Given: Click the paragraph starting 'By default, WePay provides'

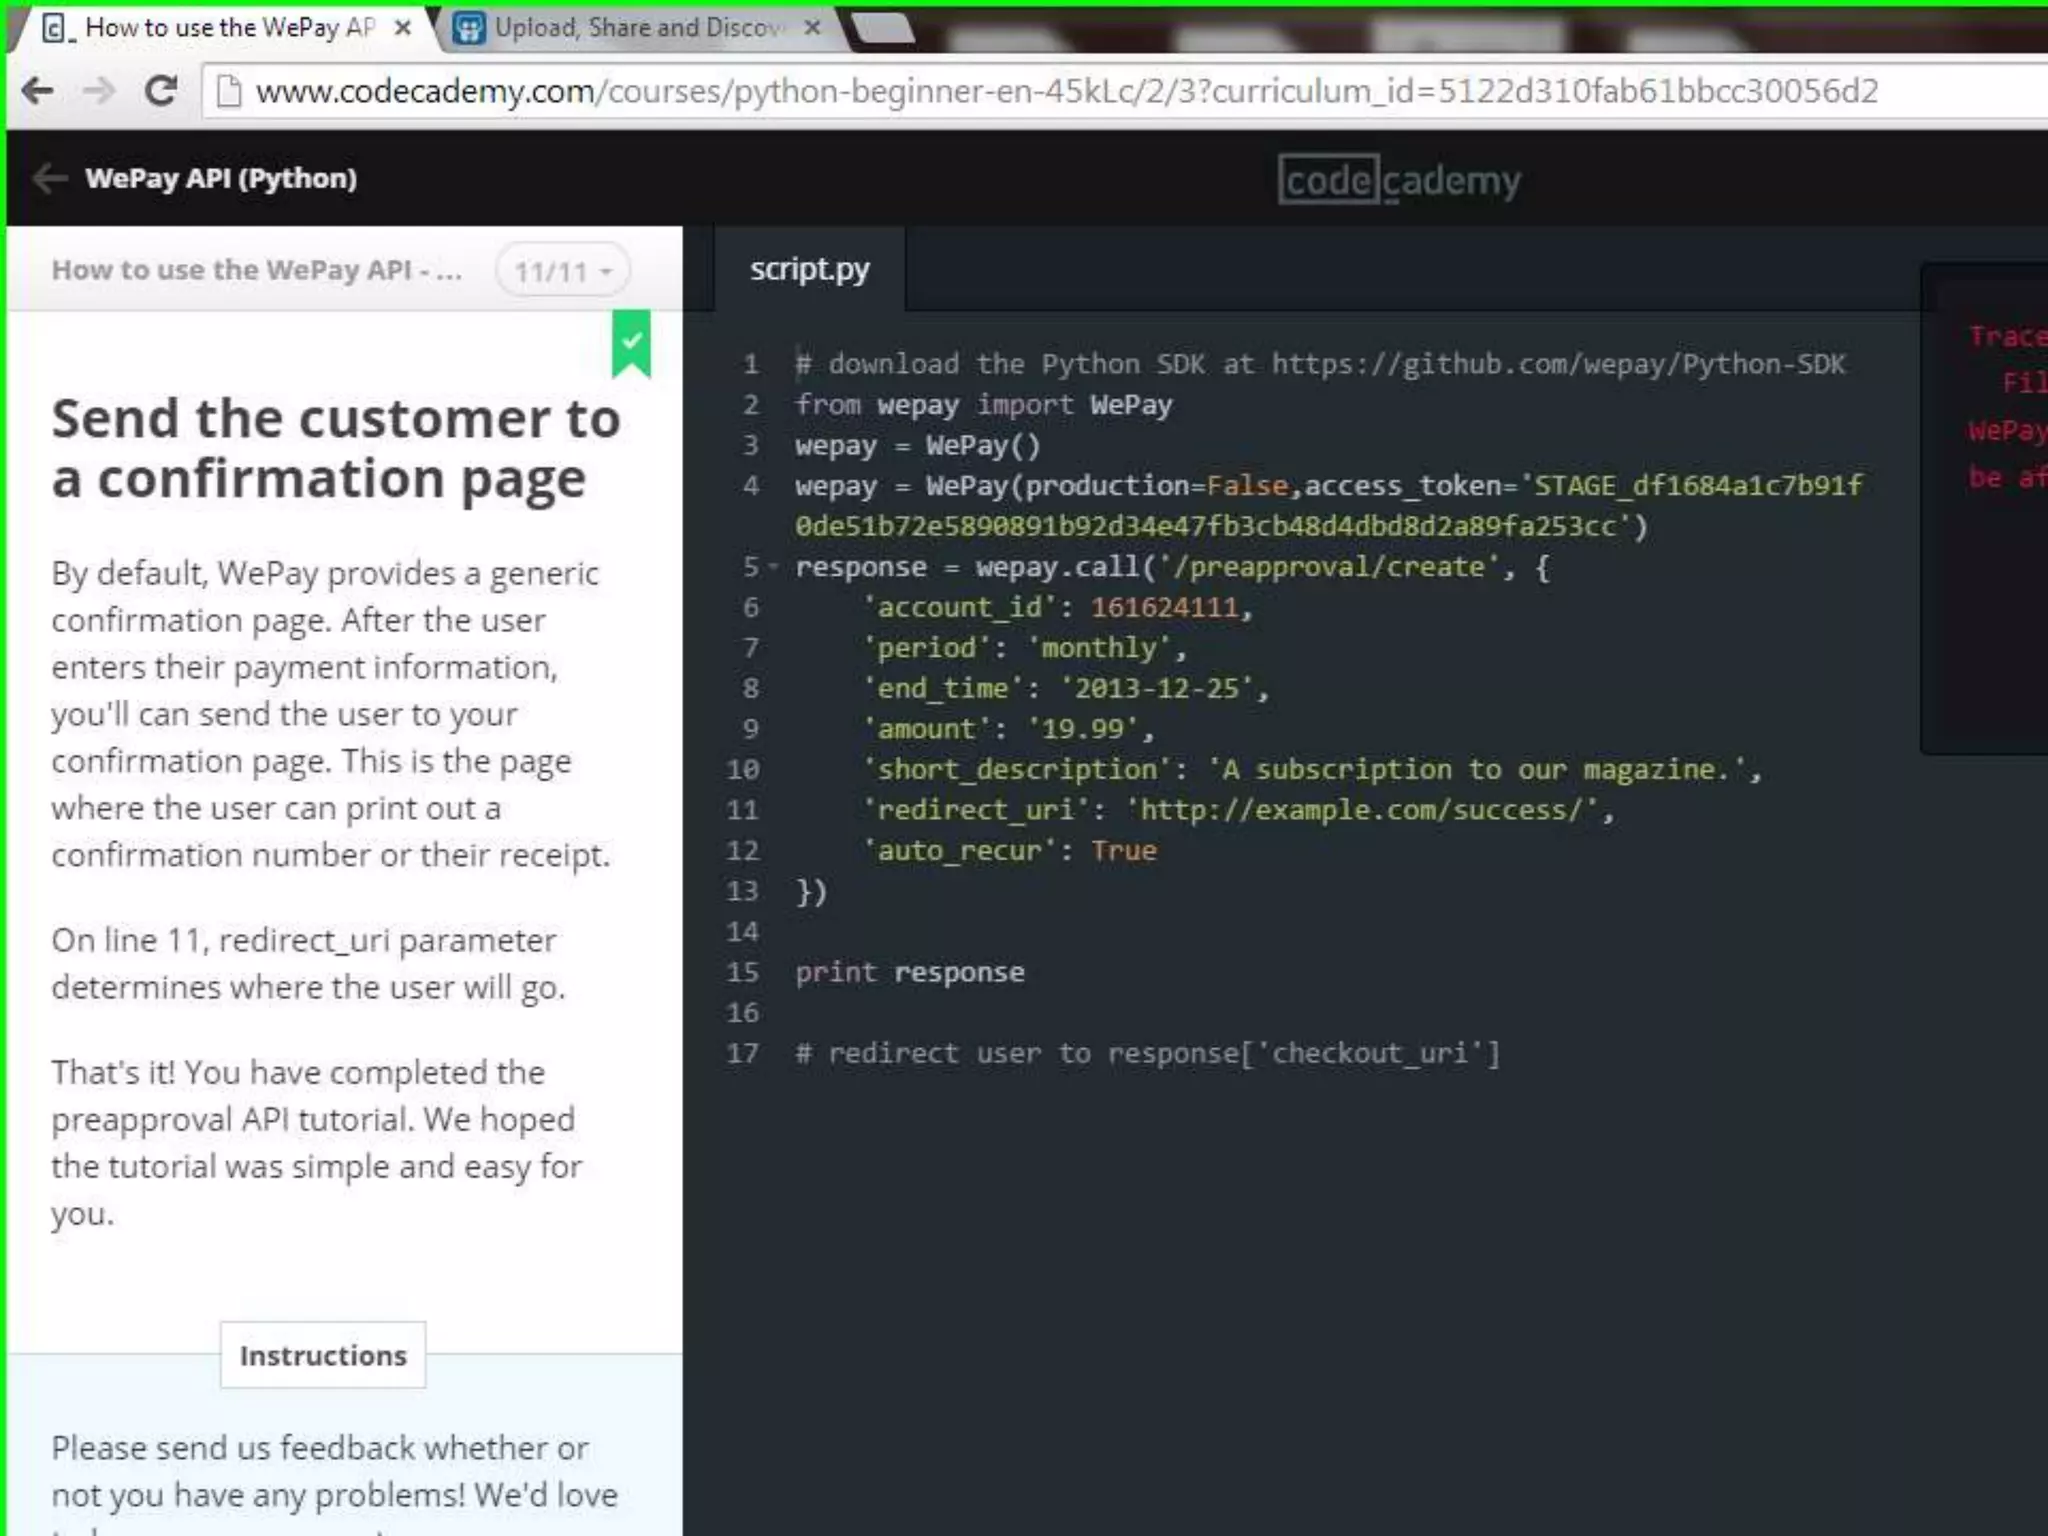Looking at the screenshot, I should [331, 714].
